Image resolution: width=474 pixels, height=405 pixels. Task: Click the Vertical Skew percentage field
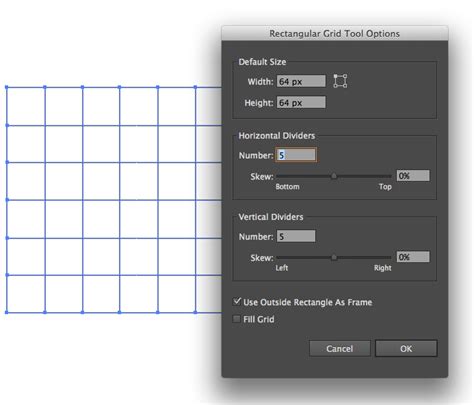coord(413,257)
